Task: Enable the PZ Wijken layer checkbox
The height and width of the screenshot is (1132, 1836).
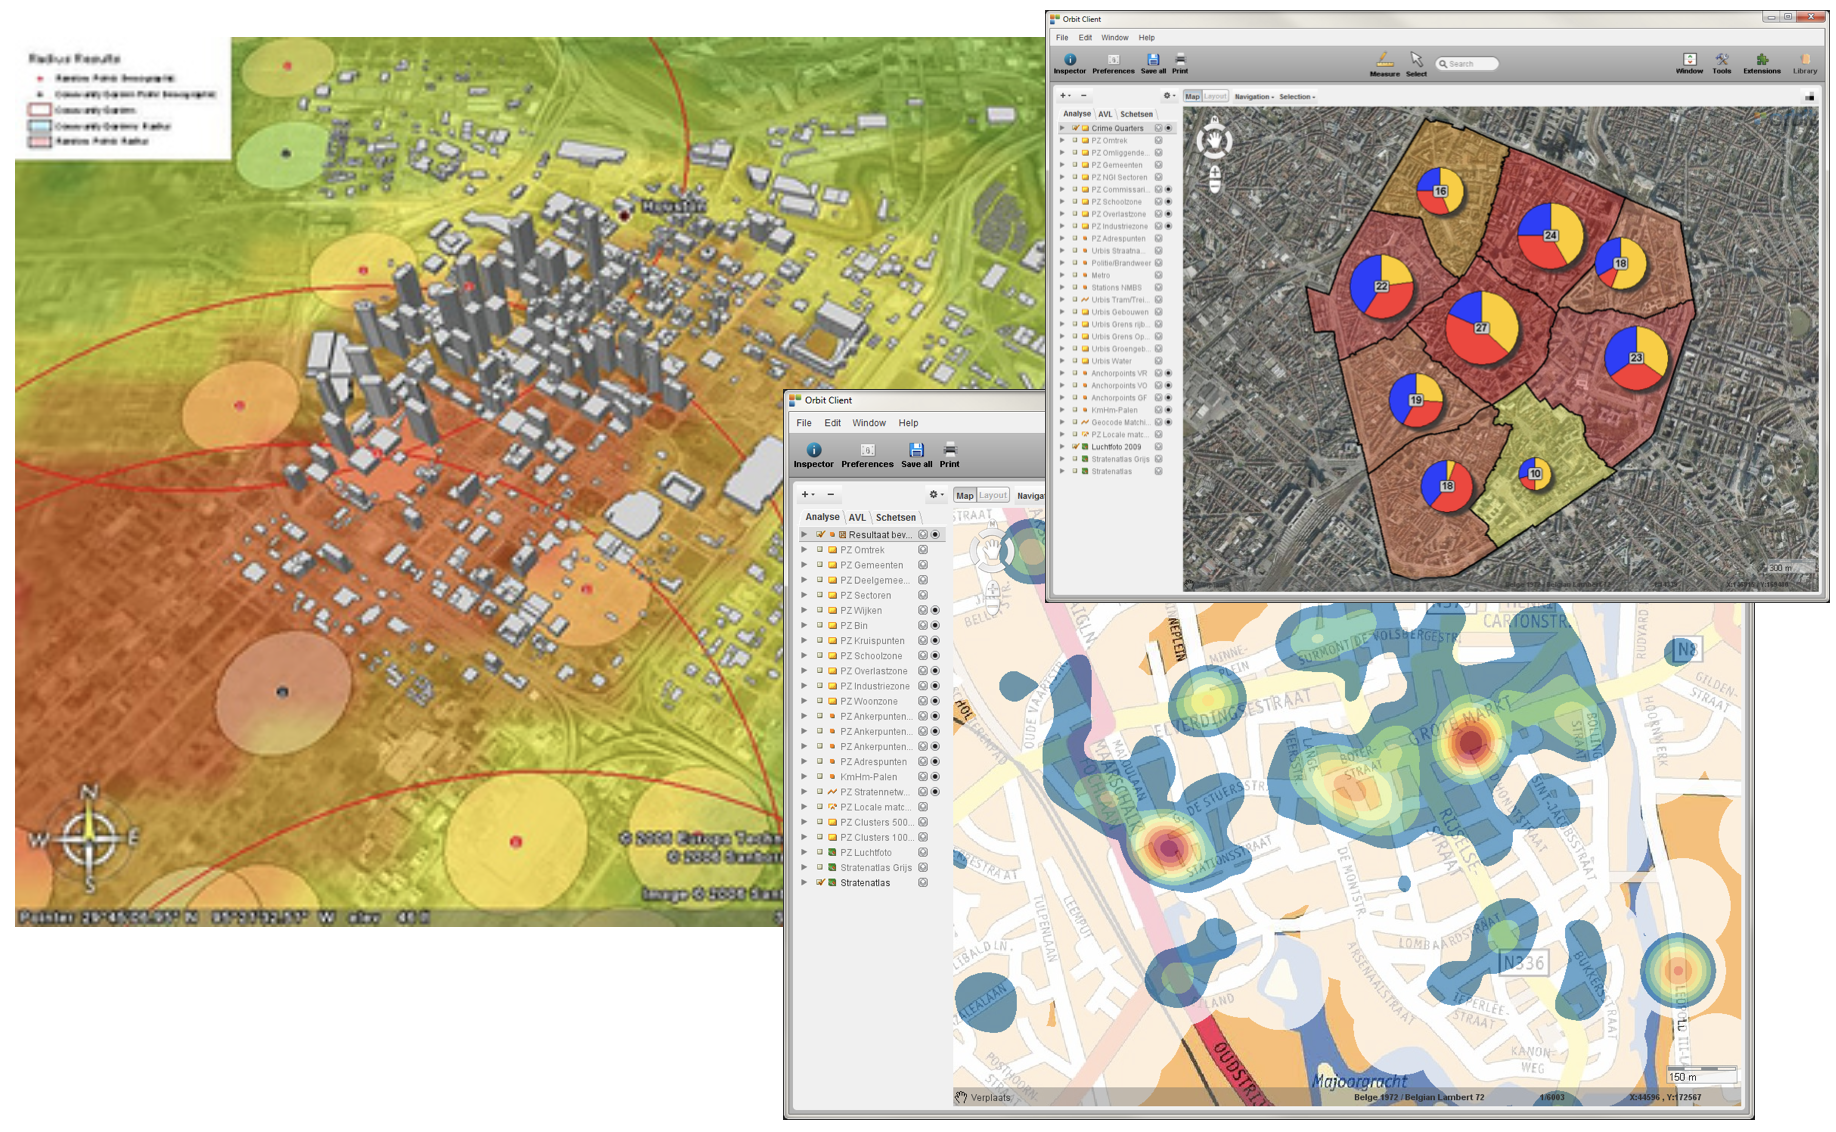Action: click(820, 611)
